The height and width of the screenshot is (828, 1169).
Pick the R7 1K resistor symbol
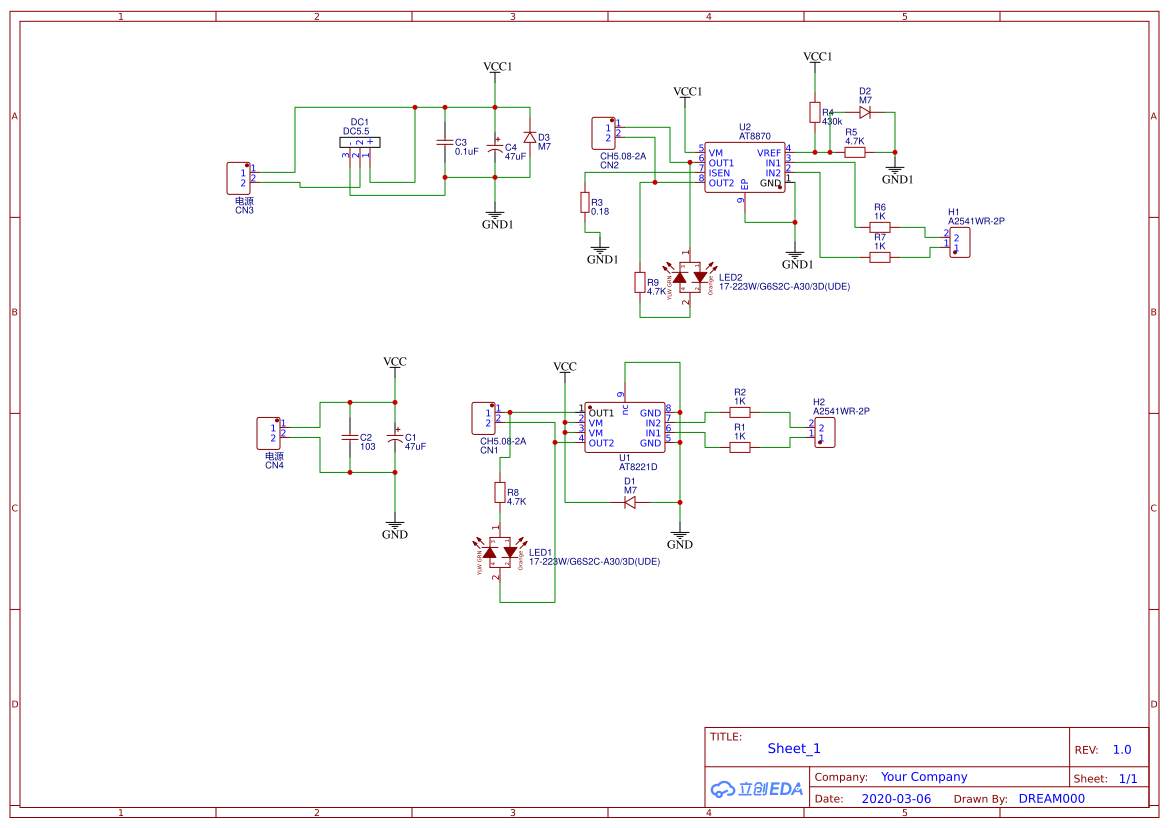[x=880, y=258]
